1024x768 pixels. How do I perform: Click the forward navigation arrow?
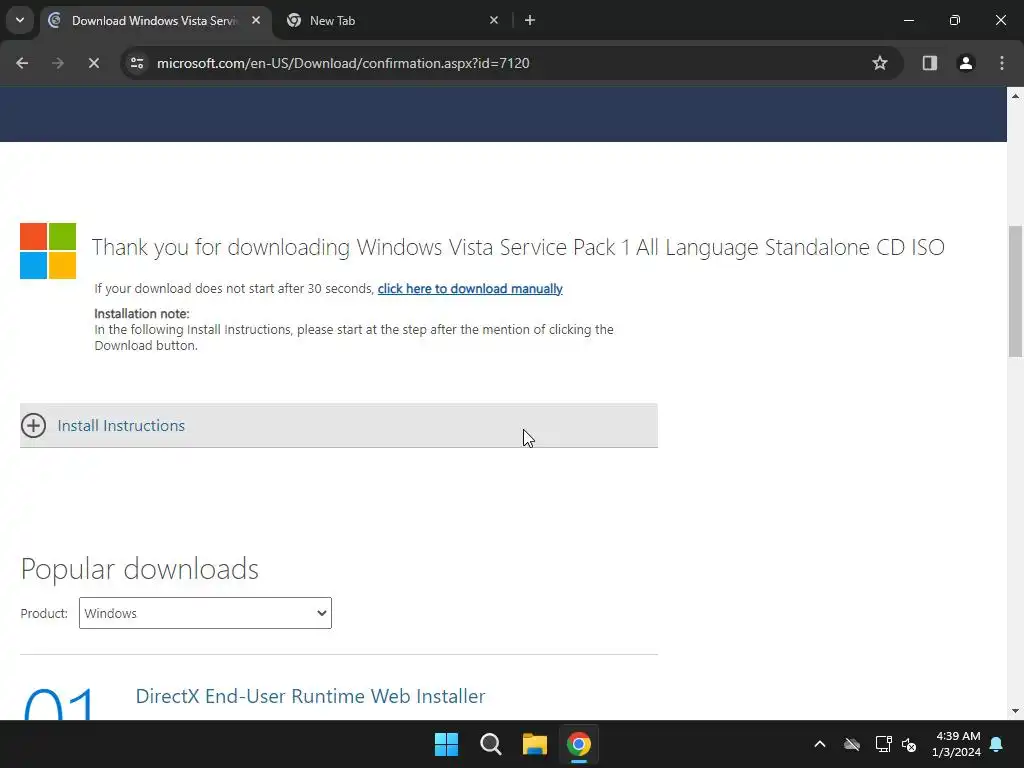[x=58, y=63]
